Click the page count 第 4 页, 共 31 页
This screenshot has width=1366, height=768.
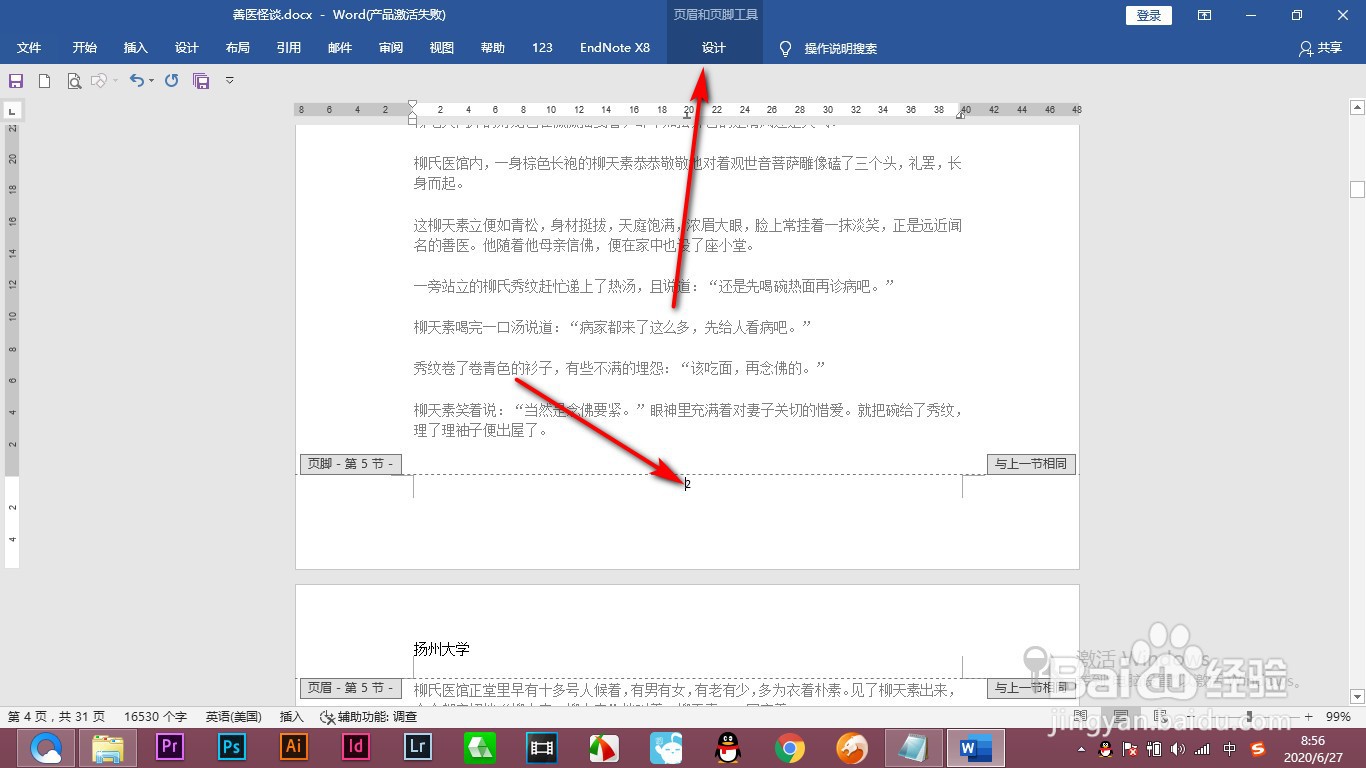[56, 717]
